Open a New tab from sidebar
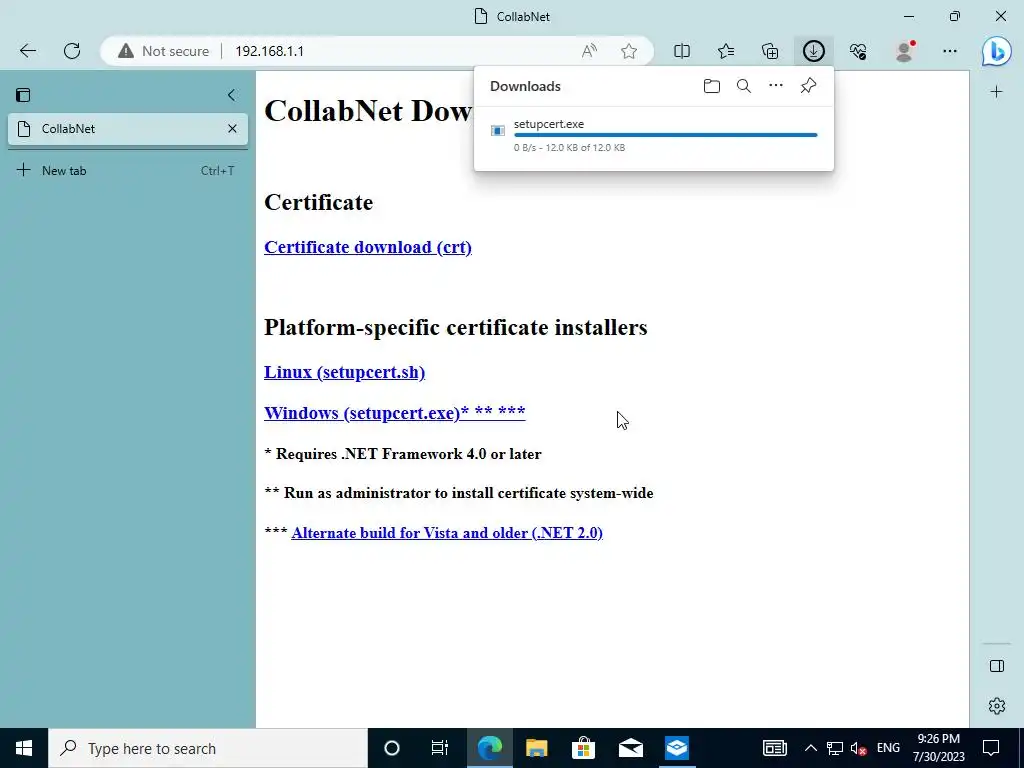 pos(128,170)
